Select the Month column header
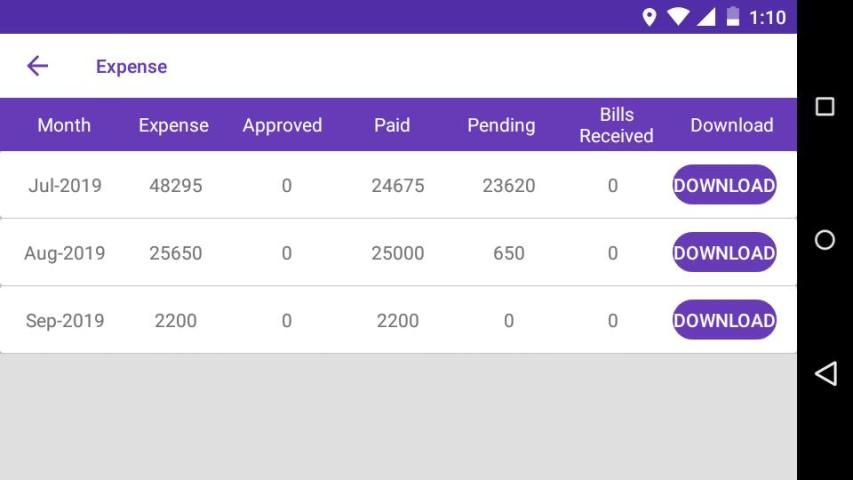This screenshot has height=480, width=853. coord(64,125)
